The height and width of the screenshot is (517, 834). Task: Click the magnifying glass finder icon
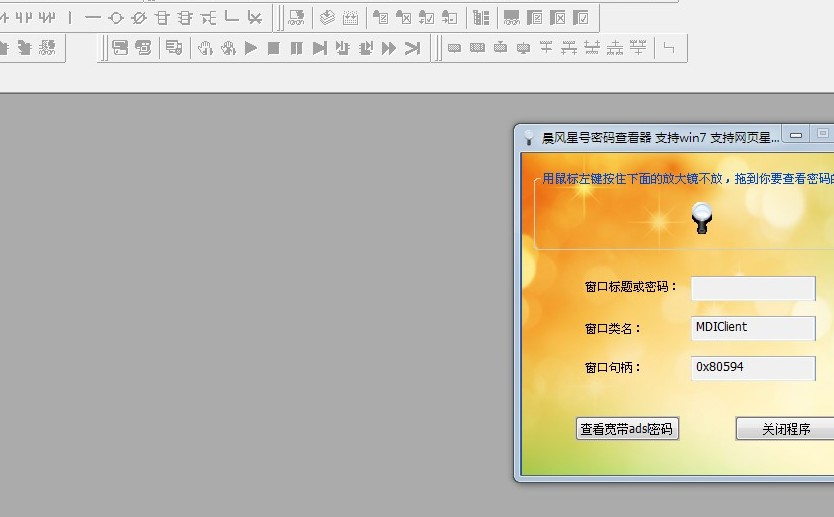(702, 217)
